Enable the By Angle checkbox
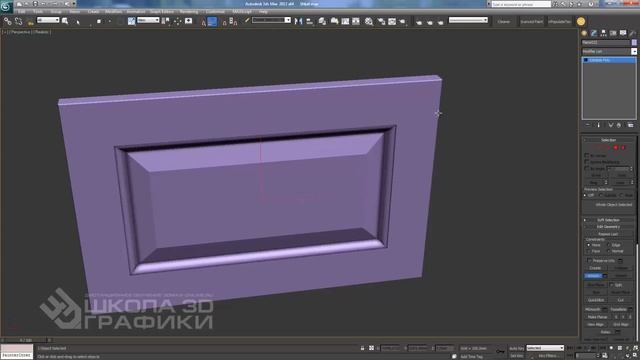 [x=587, y=168]
